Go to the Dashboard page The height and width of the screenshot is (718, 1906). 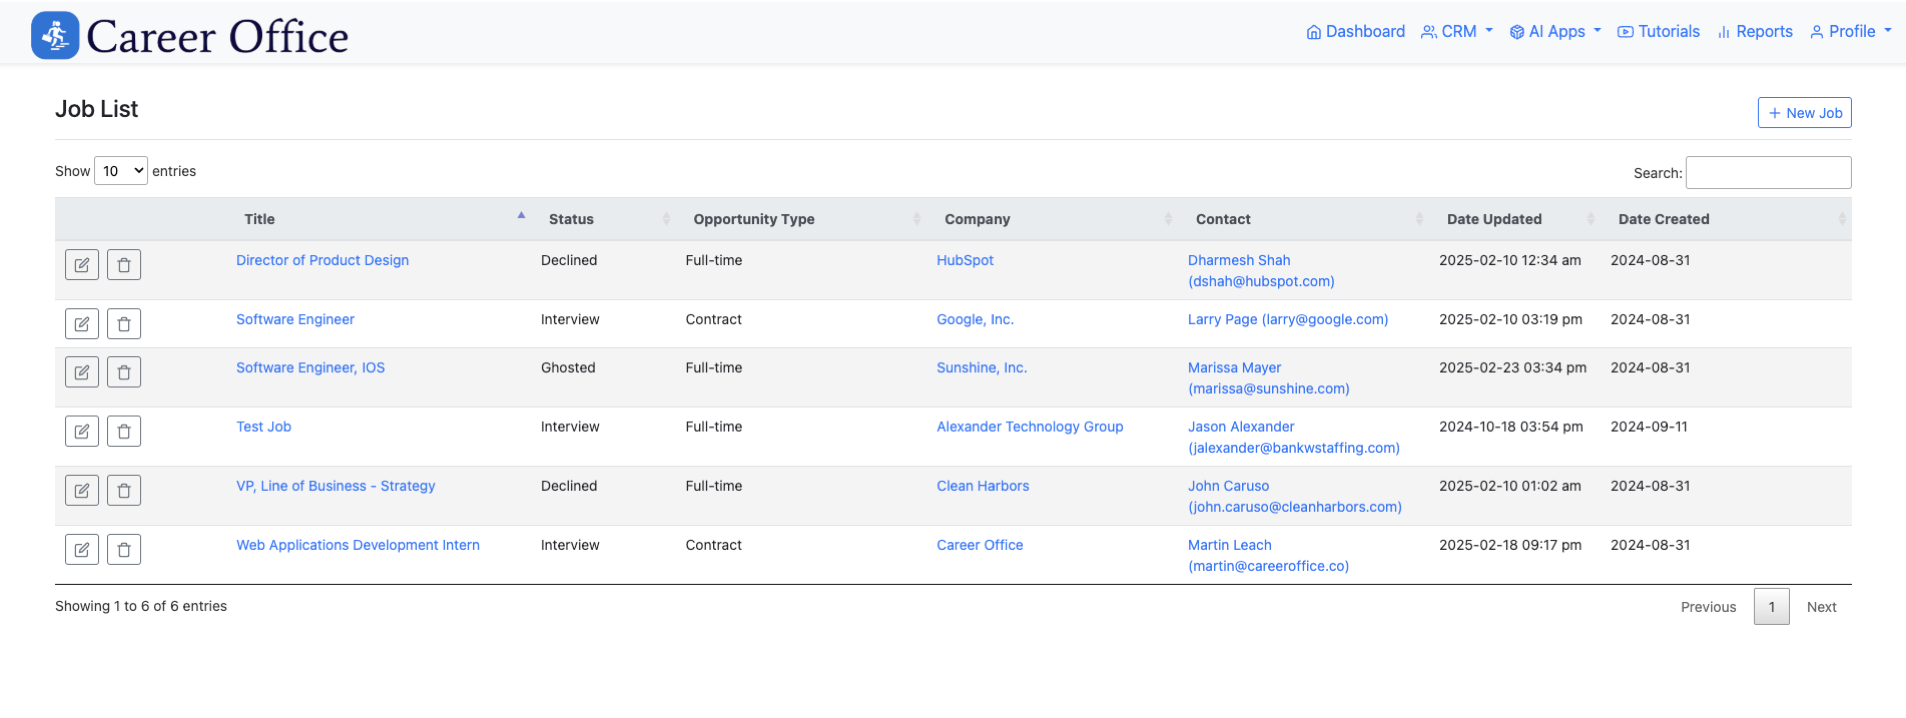(1355, 32)
